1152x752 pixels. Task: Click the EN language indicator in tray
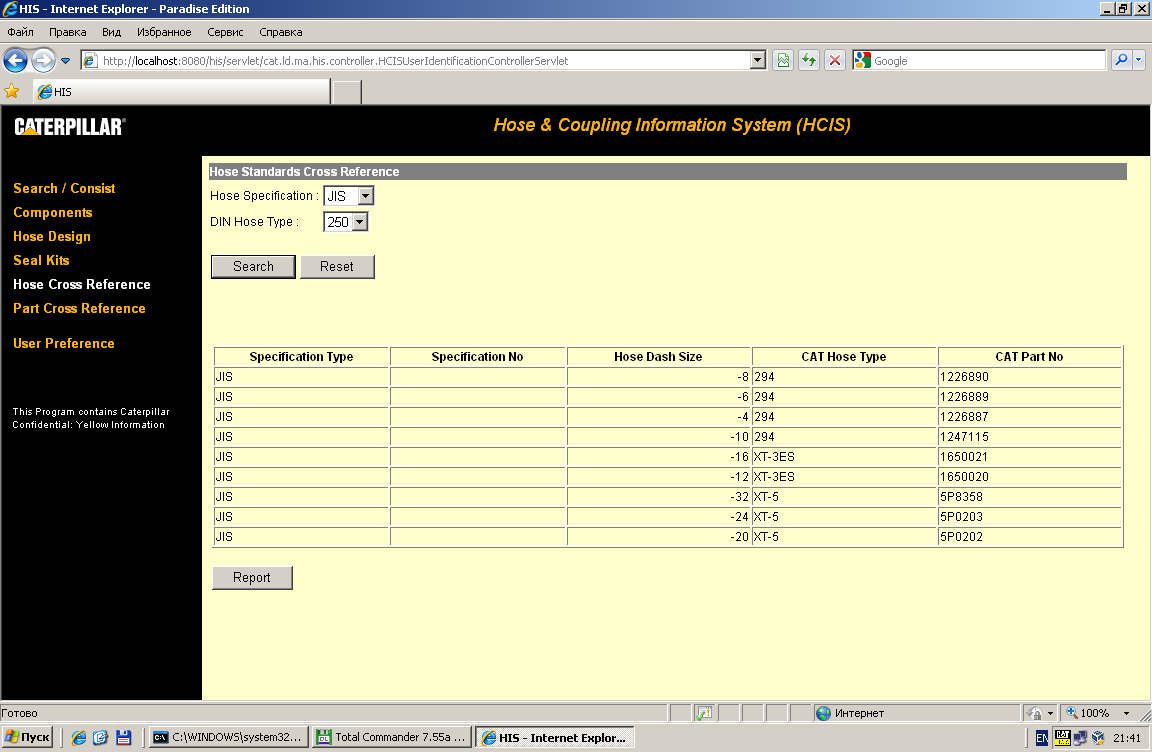click(x=1041, y=738)
